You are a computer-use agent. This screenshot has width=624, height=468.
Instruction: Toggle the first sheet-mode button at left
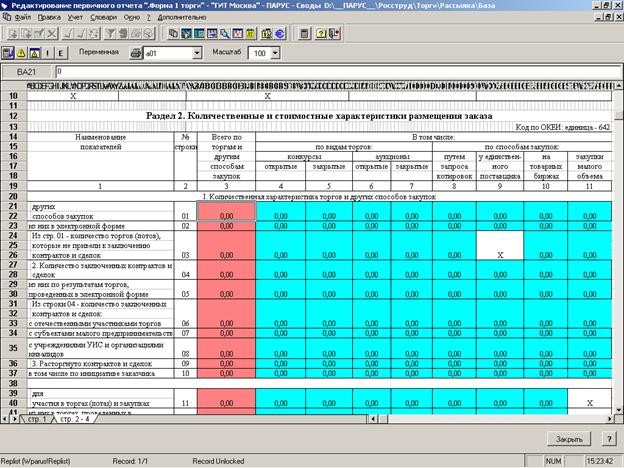(x=8, y=53)
